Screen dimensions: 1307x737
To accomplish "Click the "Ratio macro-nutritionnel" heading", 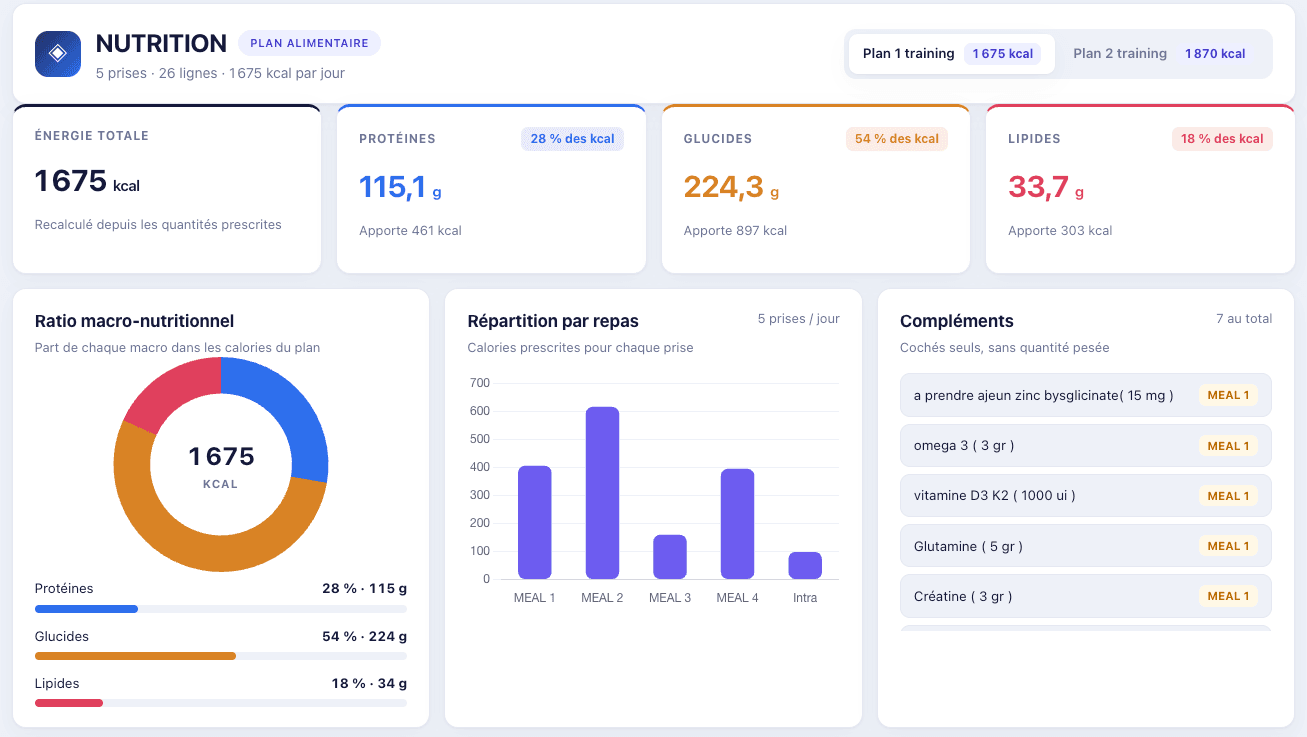I will click(134, 321).
